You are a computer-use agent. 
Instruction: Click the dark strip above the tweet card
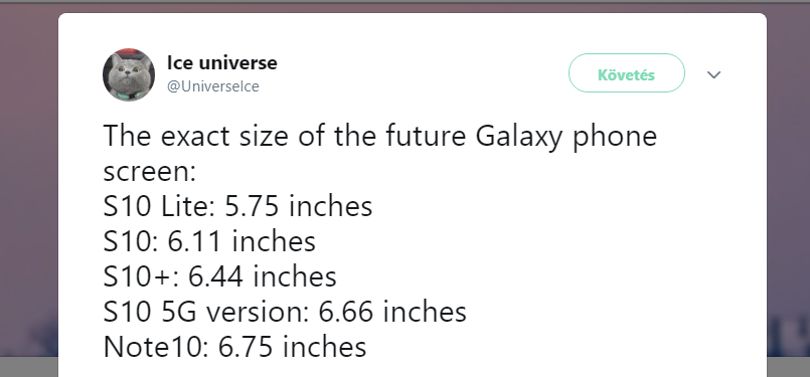pos(405,8)
